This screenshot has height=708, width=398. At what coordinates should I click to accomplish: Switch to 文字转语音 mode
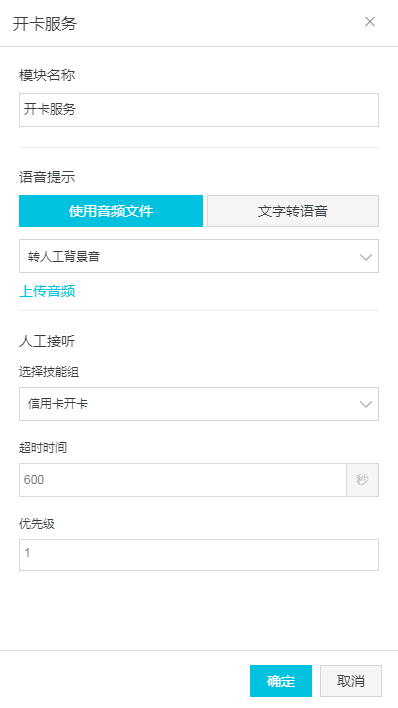(293, 211)
